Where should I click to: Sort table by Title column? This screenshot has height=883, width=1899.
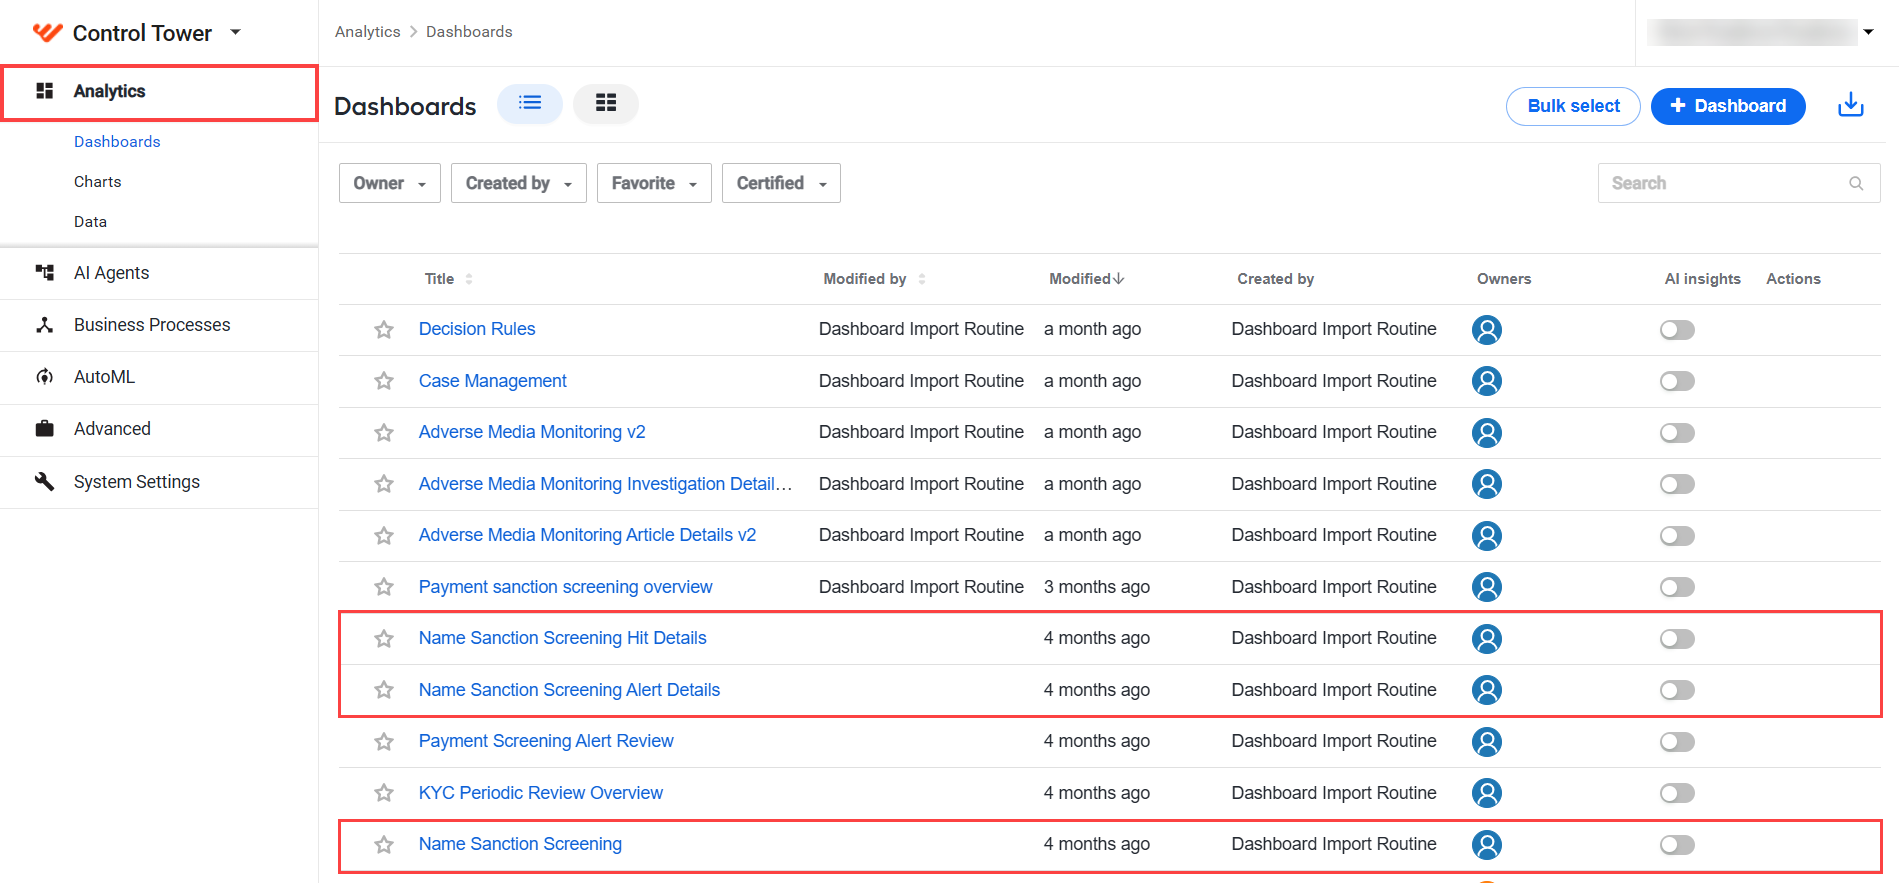[448, 279]
